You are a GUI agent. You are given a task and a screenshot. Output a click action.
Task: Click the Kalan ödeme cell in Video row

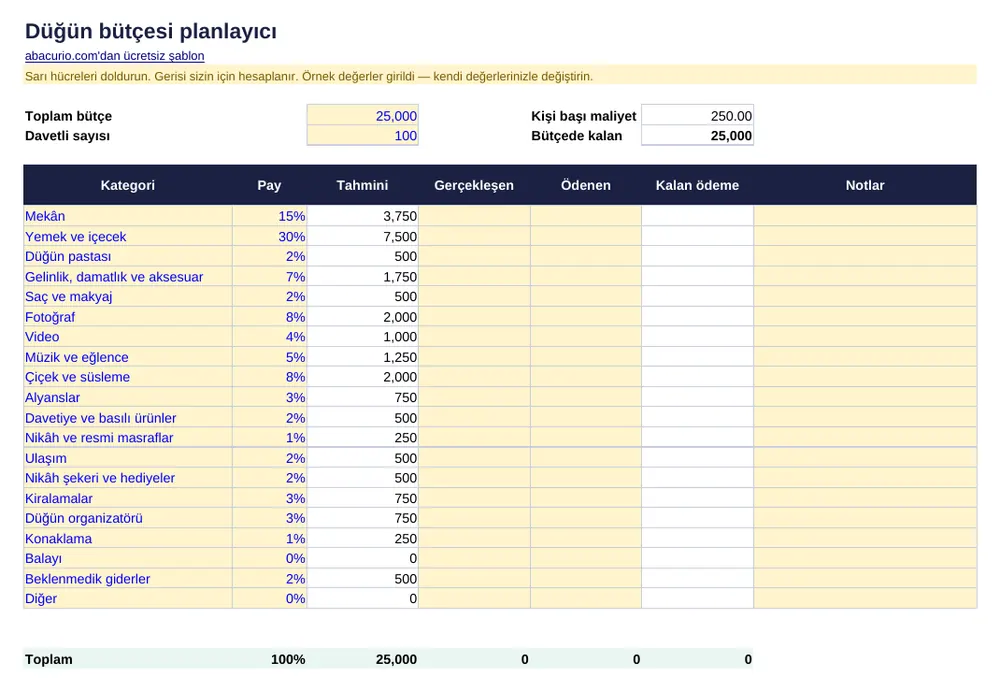click(x=697, y=336)
